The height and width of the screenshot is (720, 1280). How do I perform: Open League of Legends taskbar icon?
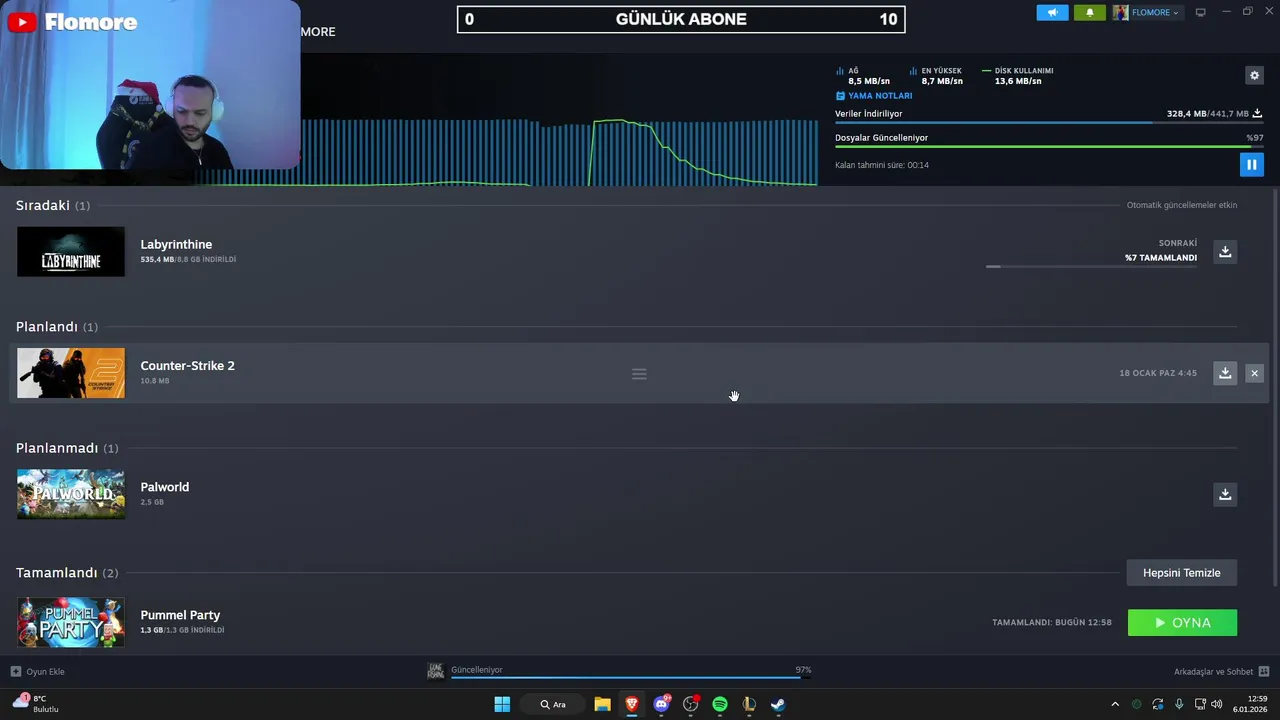[x=749, y=704]
